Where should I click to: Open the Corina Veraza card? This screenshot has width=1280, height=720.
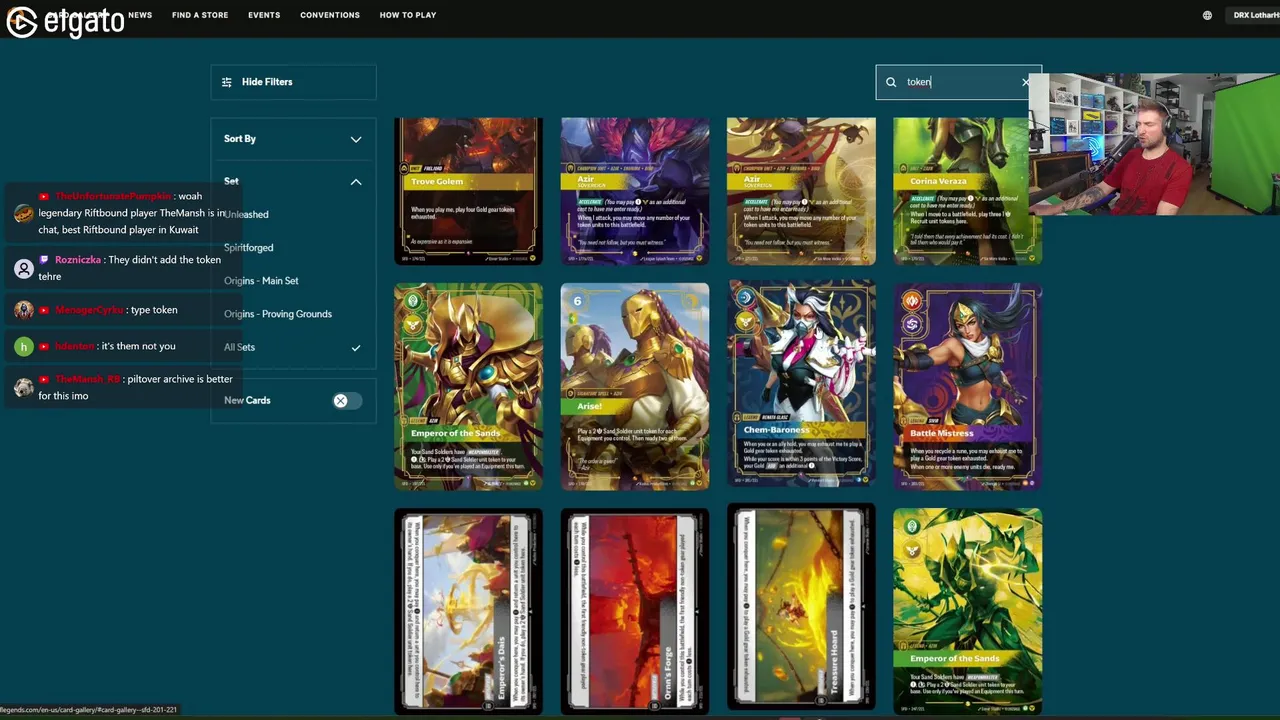[x=967, y=191]
